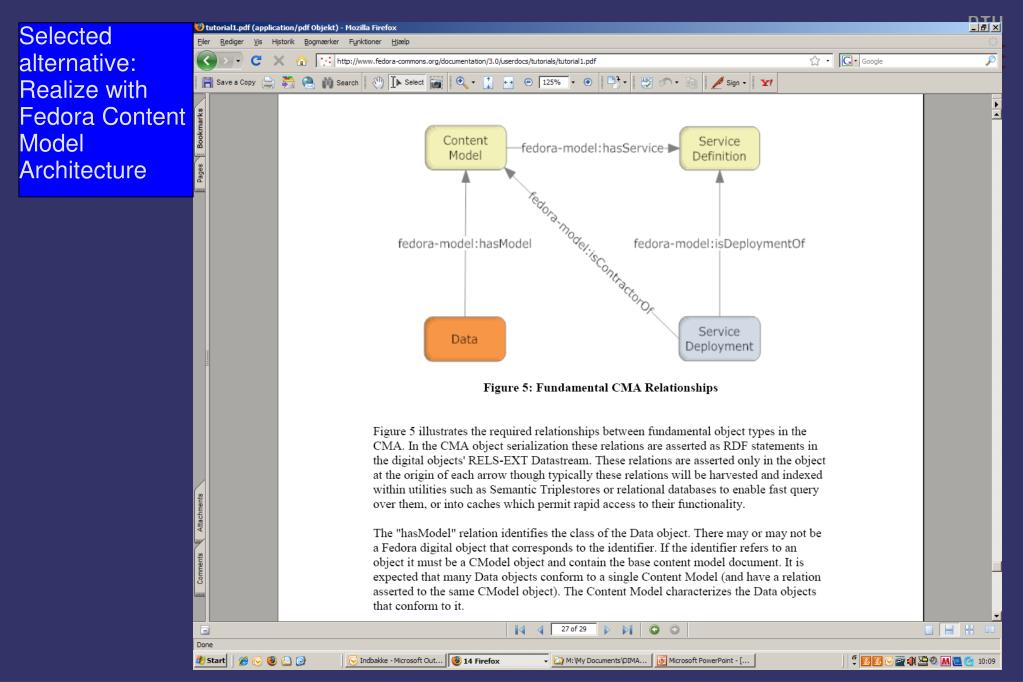Open the address bar history dropdown
This screenshot has width=1023, height=682.
828,61
